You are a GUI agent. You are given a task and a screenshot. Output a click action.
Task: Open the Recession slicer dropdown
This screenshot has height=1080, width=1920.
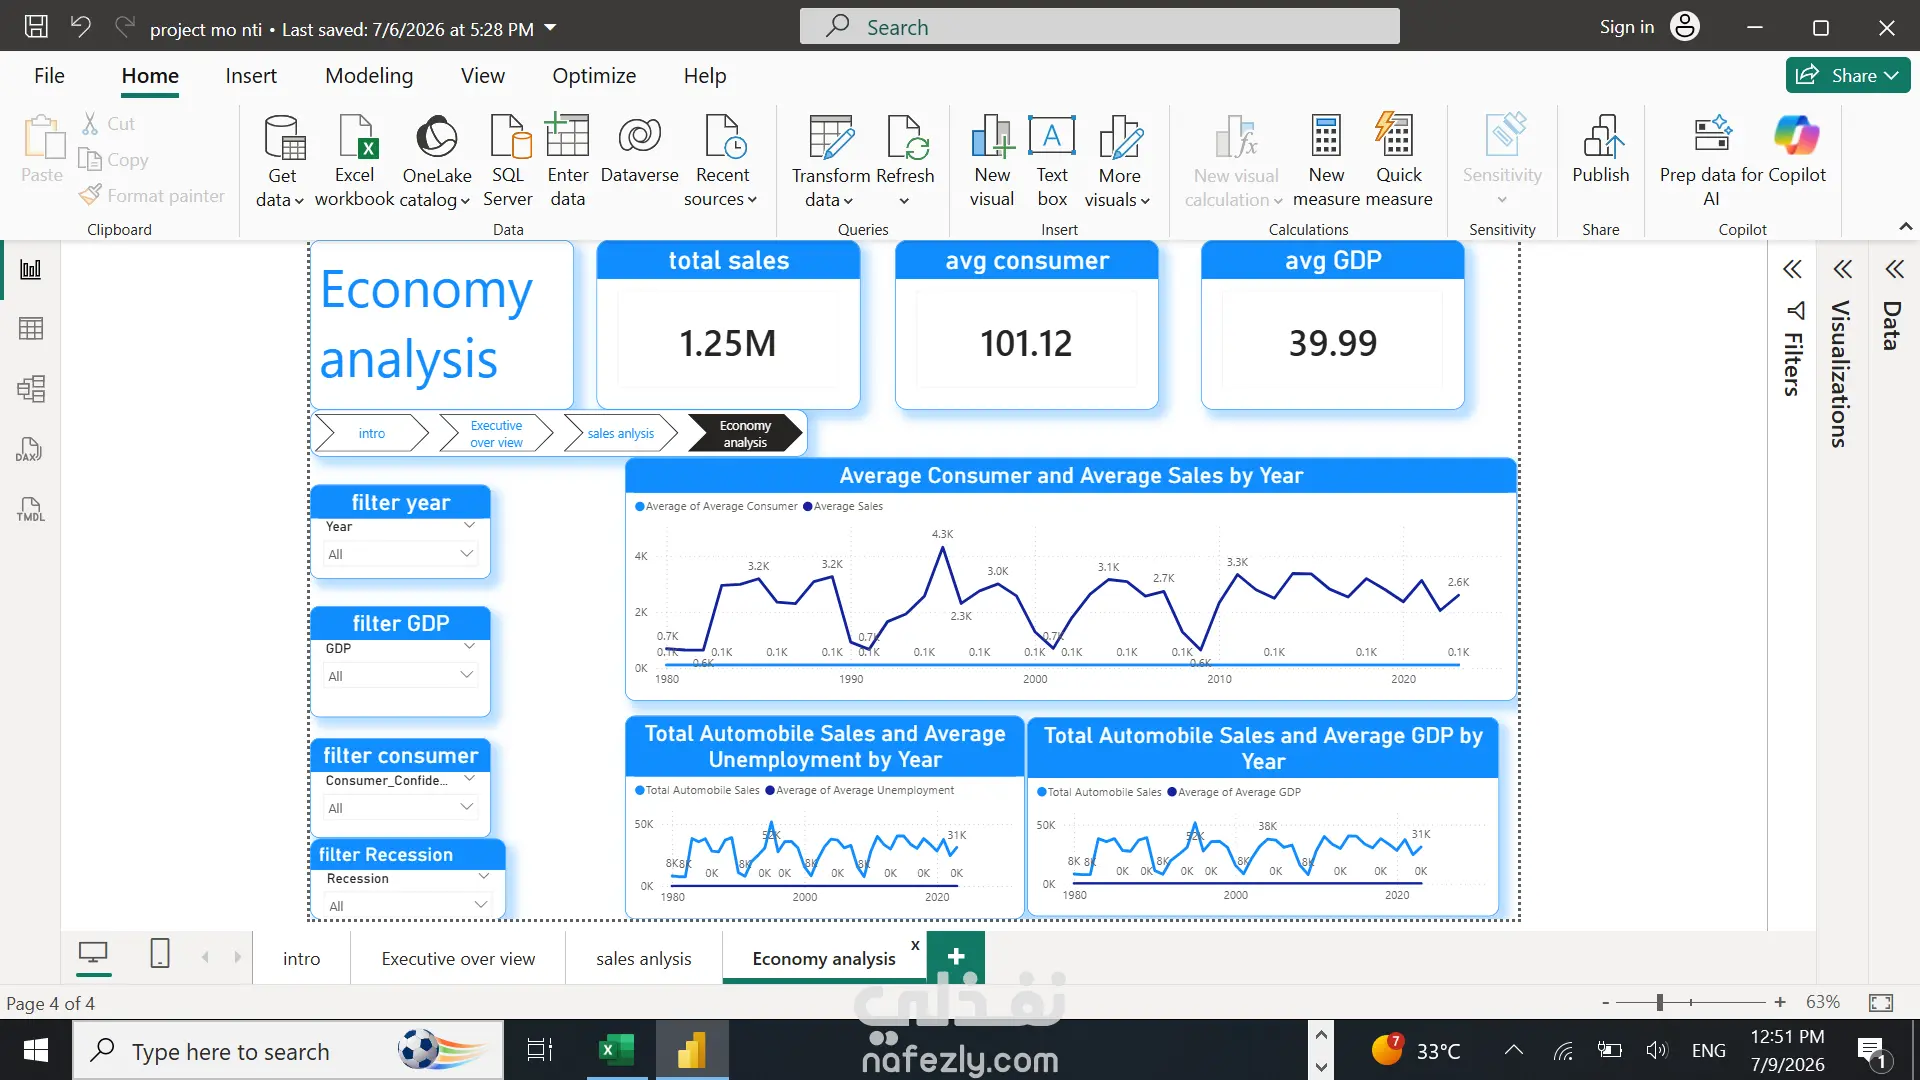[408, 906]
